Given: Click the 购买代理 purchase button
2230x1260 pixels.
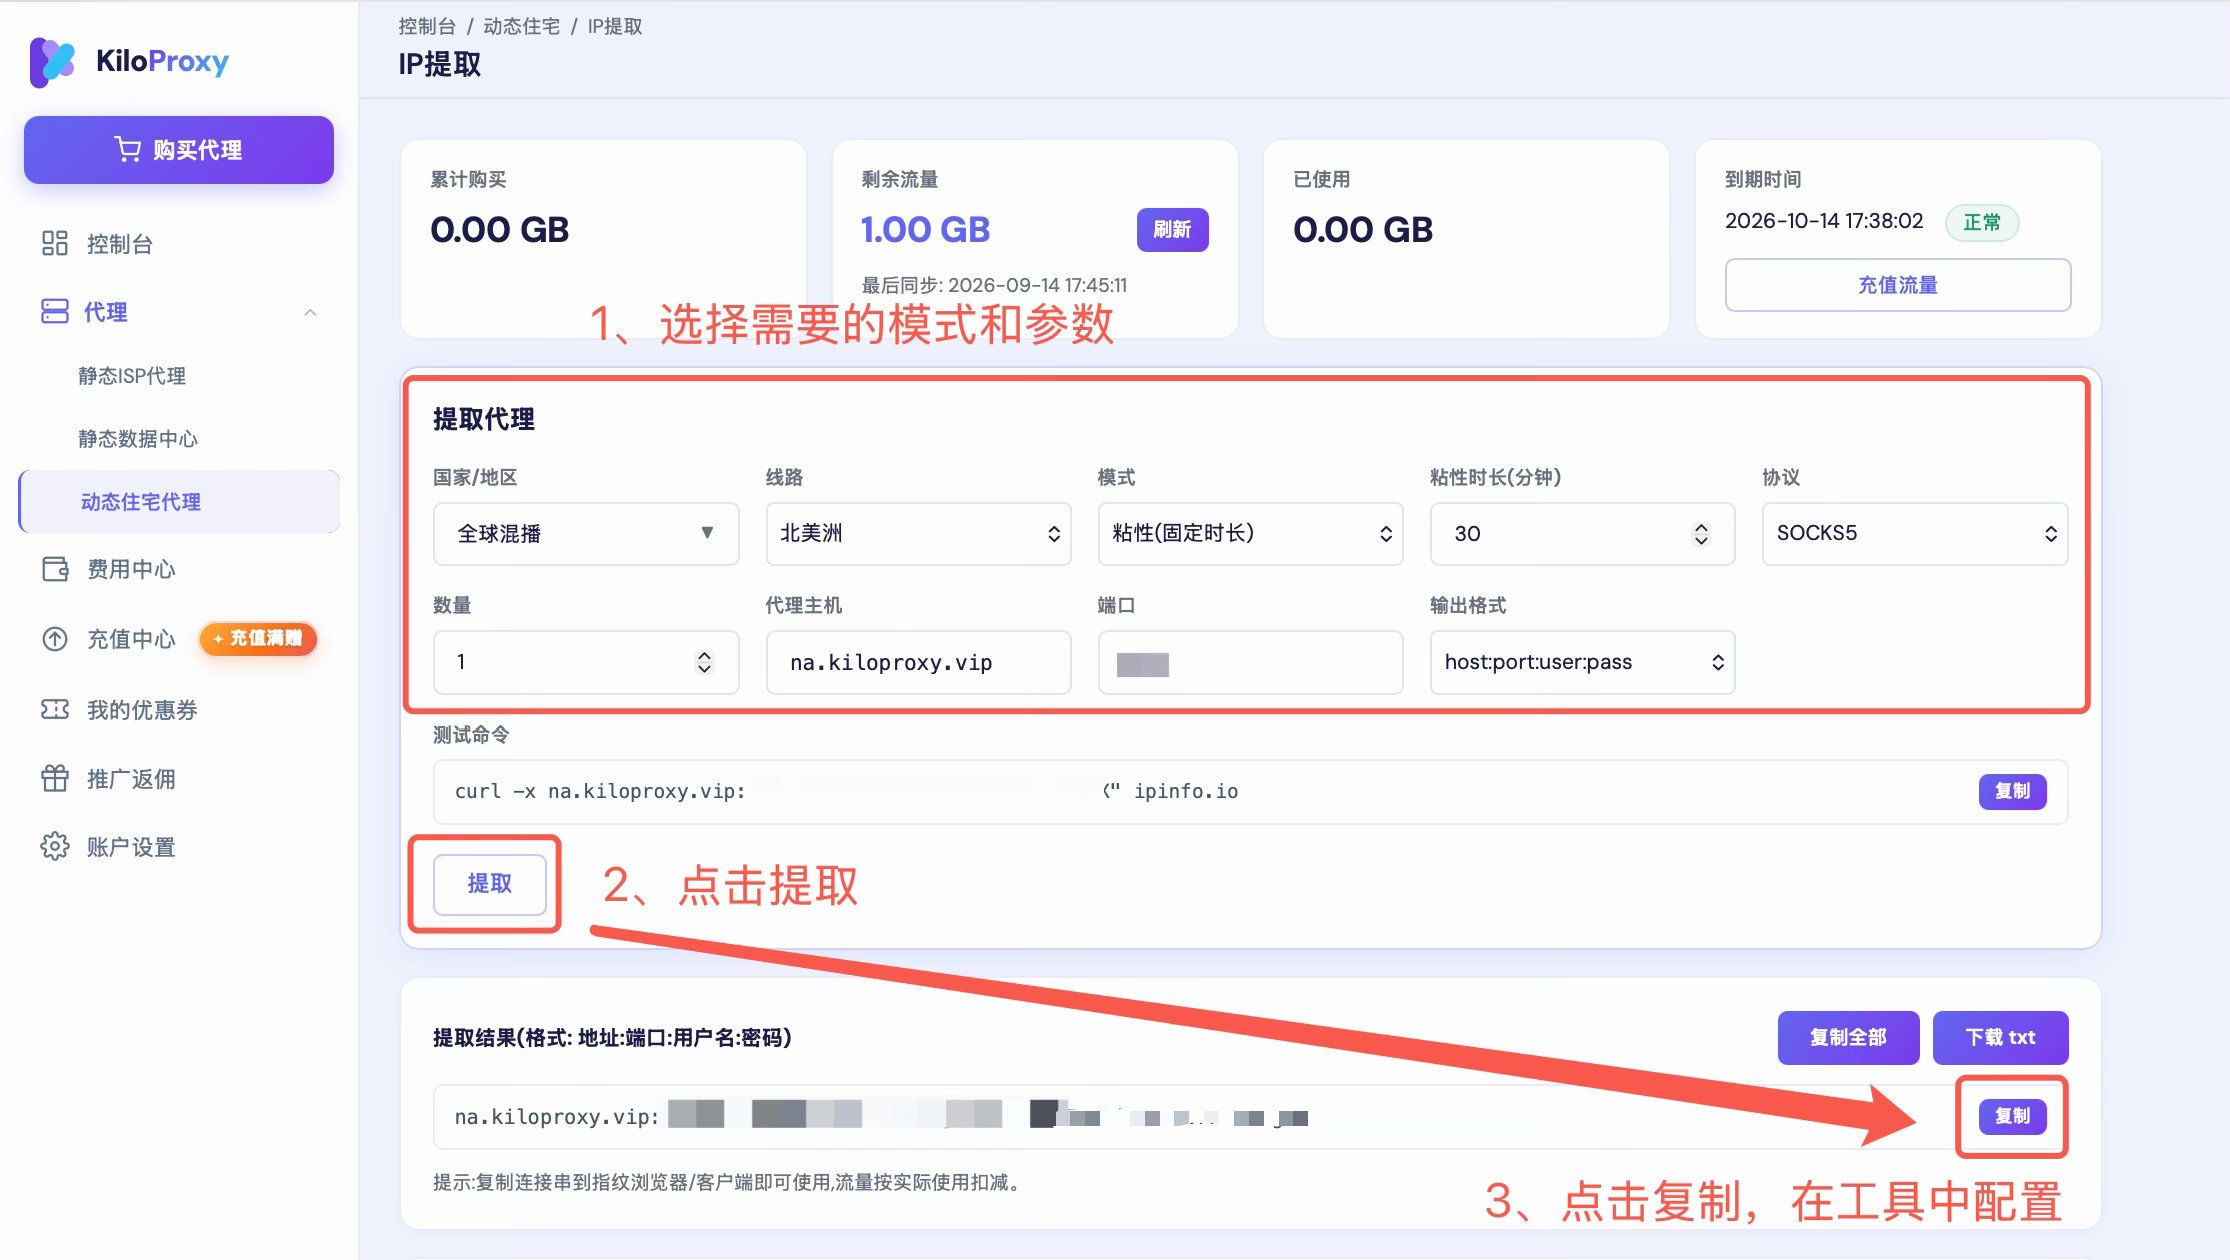Looking at the screenshot, I should click(x=179, y=150).
